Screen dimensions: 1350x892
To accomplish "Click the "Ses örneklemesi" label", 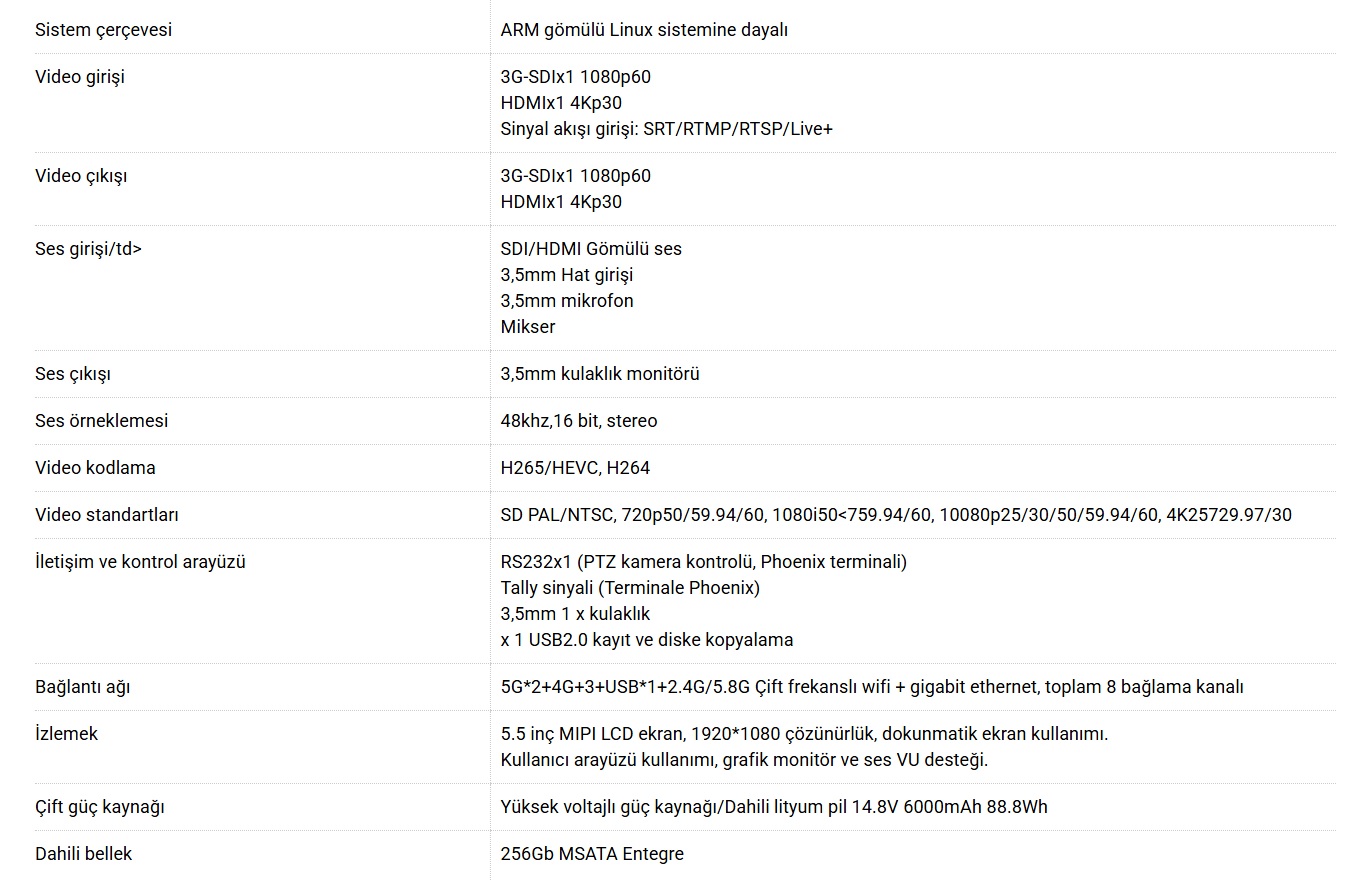I will pyautogui.click(x=101, y=421).
